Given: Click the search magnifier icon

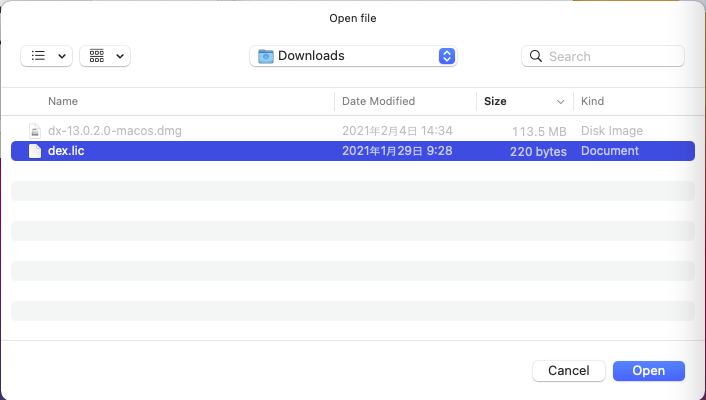Looking at the screenshot, I should (x=536, y=56).
